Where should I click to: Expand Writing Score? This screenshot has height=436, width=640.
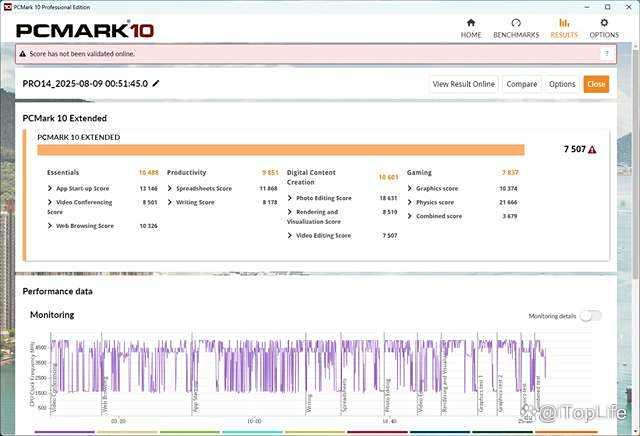(170, 202)
